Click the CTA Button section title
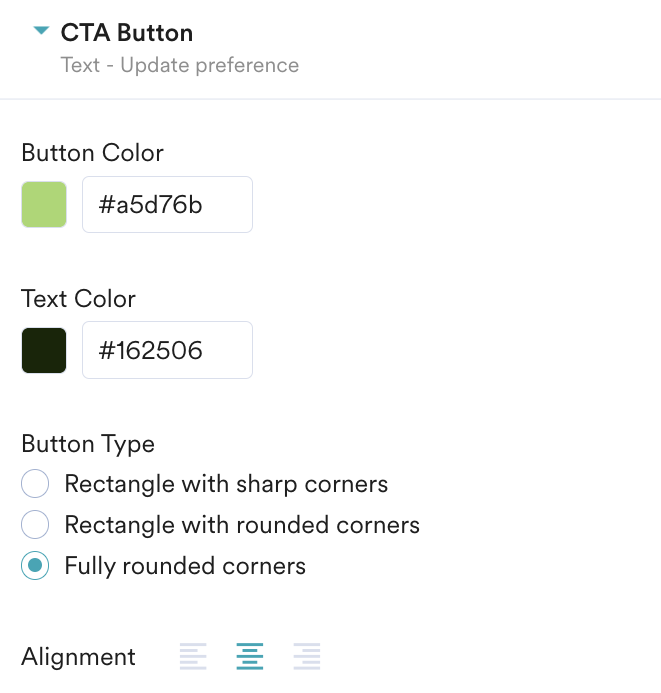Screen dimensions: 661x693 127,33
